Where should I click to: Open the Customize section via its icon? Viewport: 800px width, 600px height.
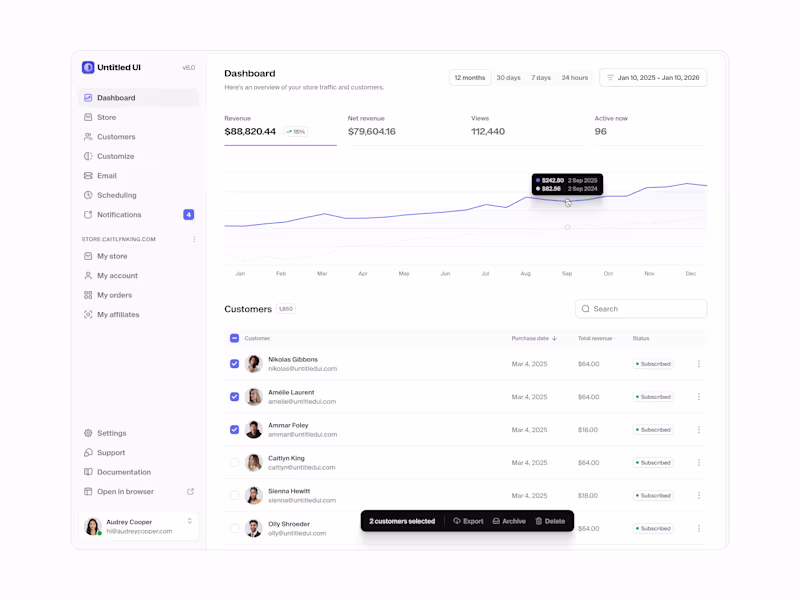(x=89, y=156)
